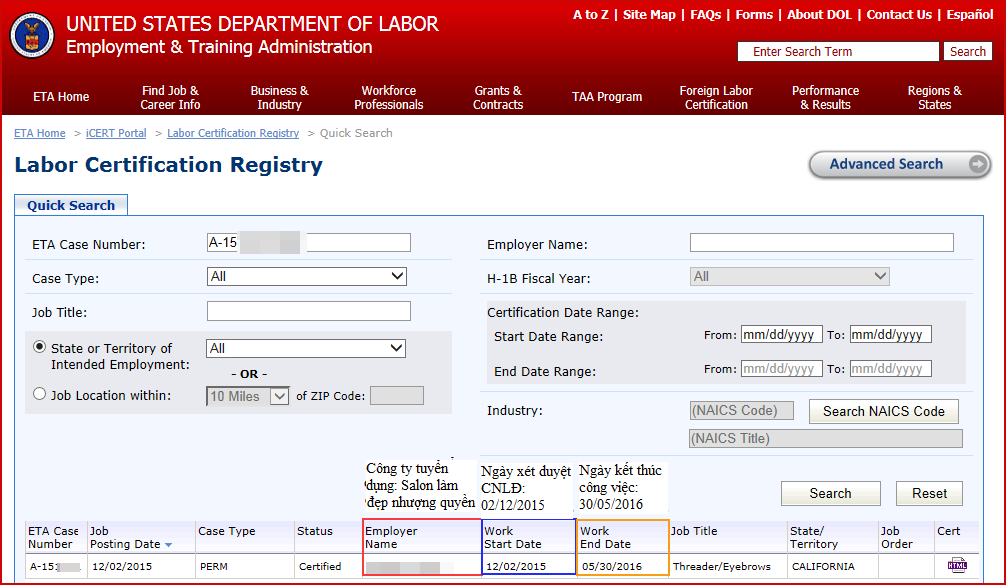Switch to the Quick Search tab
This screenshot has width=1006, height=585.
[x=71, y=205]
